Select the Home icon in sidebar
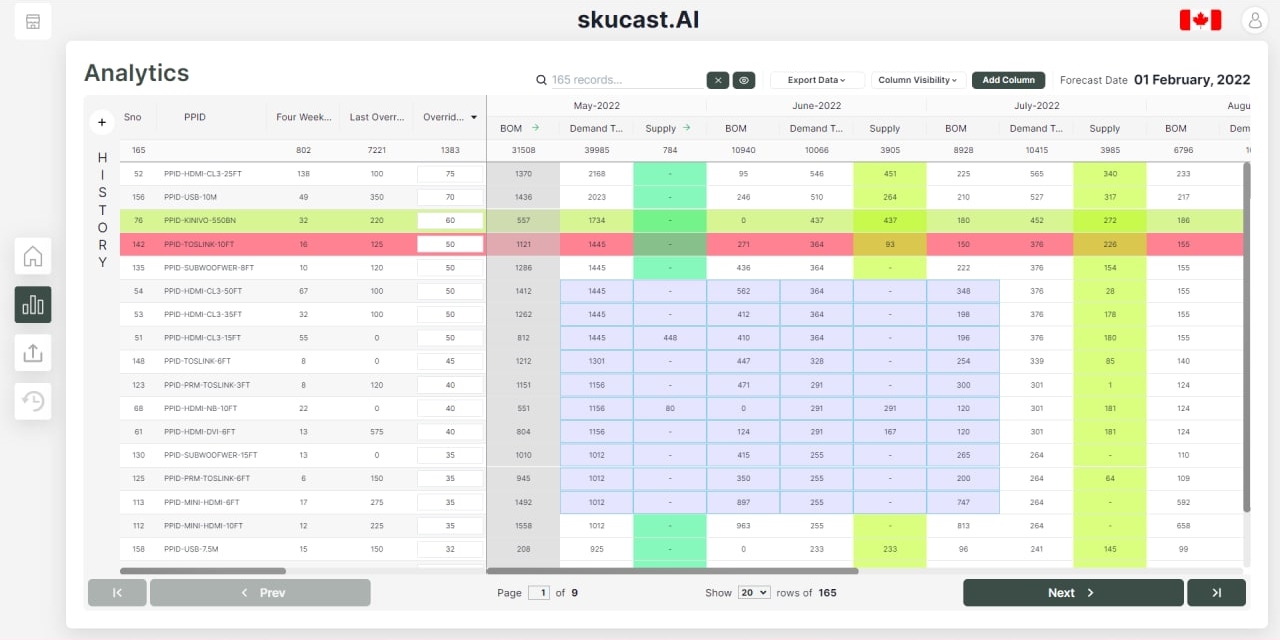Viewport: 1280px width, 640px height. pyautogui.click(x=32, y=256)
